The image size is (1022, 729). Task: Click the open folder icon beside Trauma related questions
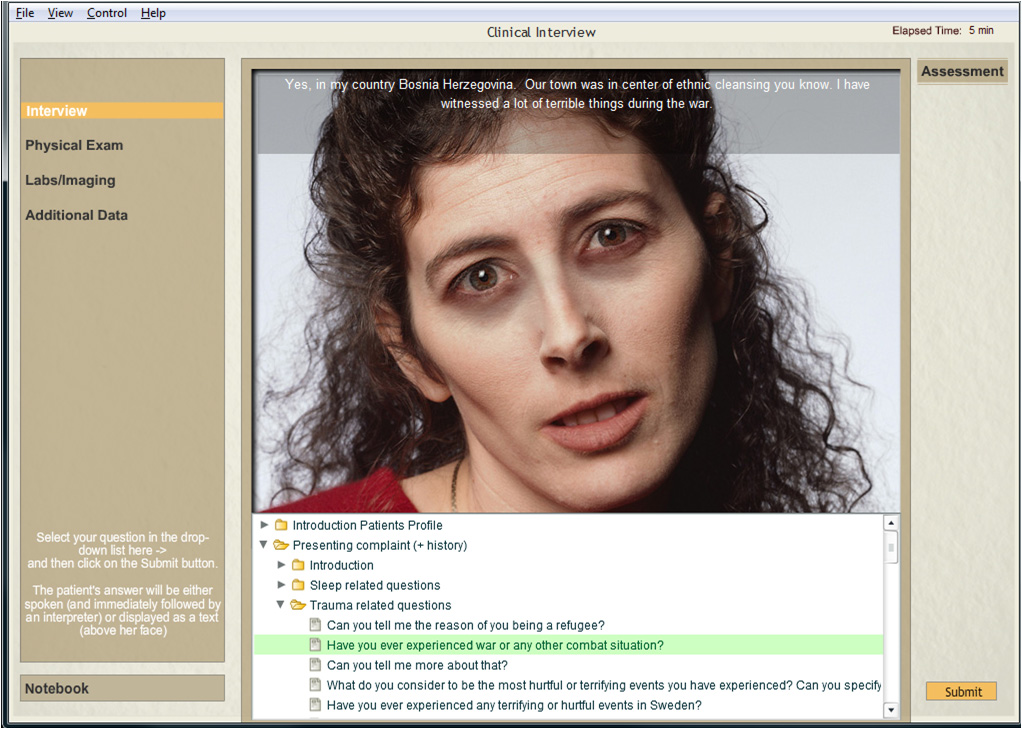click(x=298, y=605)
